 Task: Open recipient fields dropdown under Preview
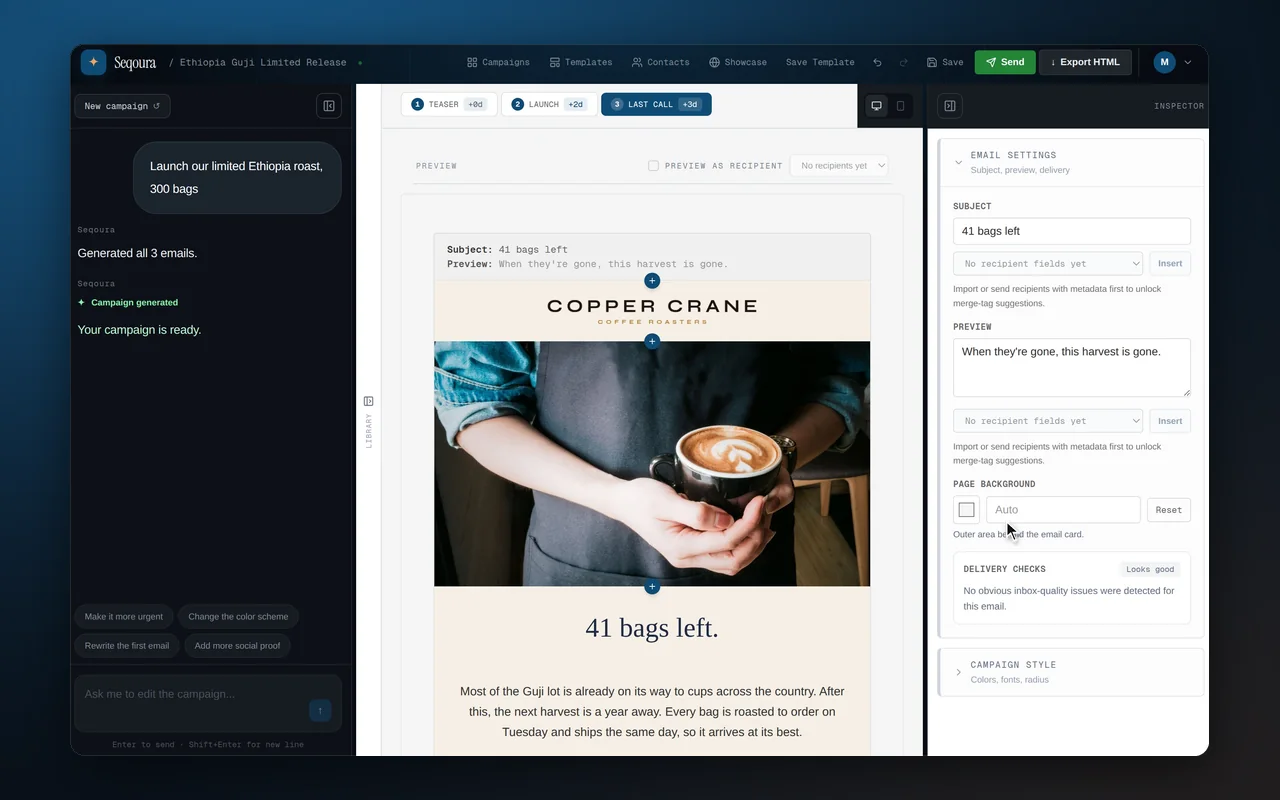(1048, 421)
